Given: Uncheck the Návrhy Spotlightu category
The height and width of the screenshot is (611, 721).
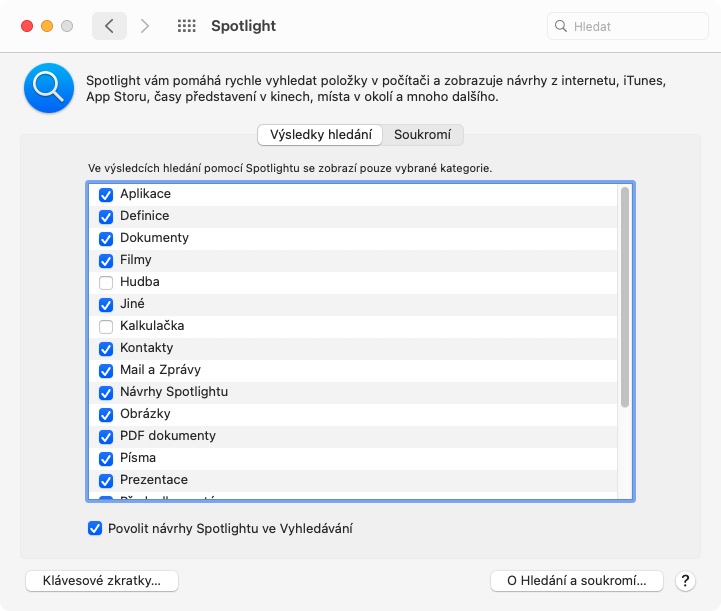Looking at the screenshot, I should point(106,392).
